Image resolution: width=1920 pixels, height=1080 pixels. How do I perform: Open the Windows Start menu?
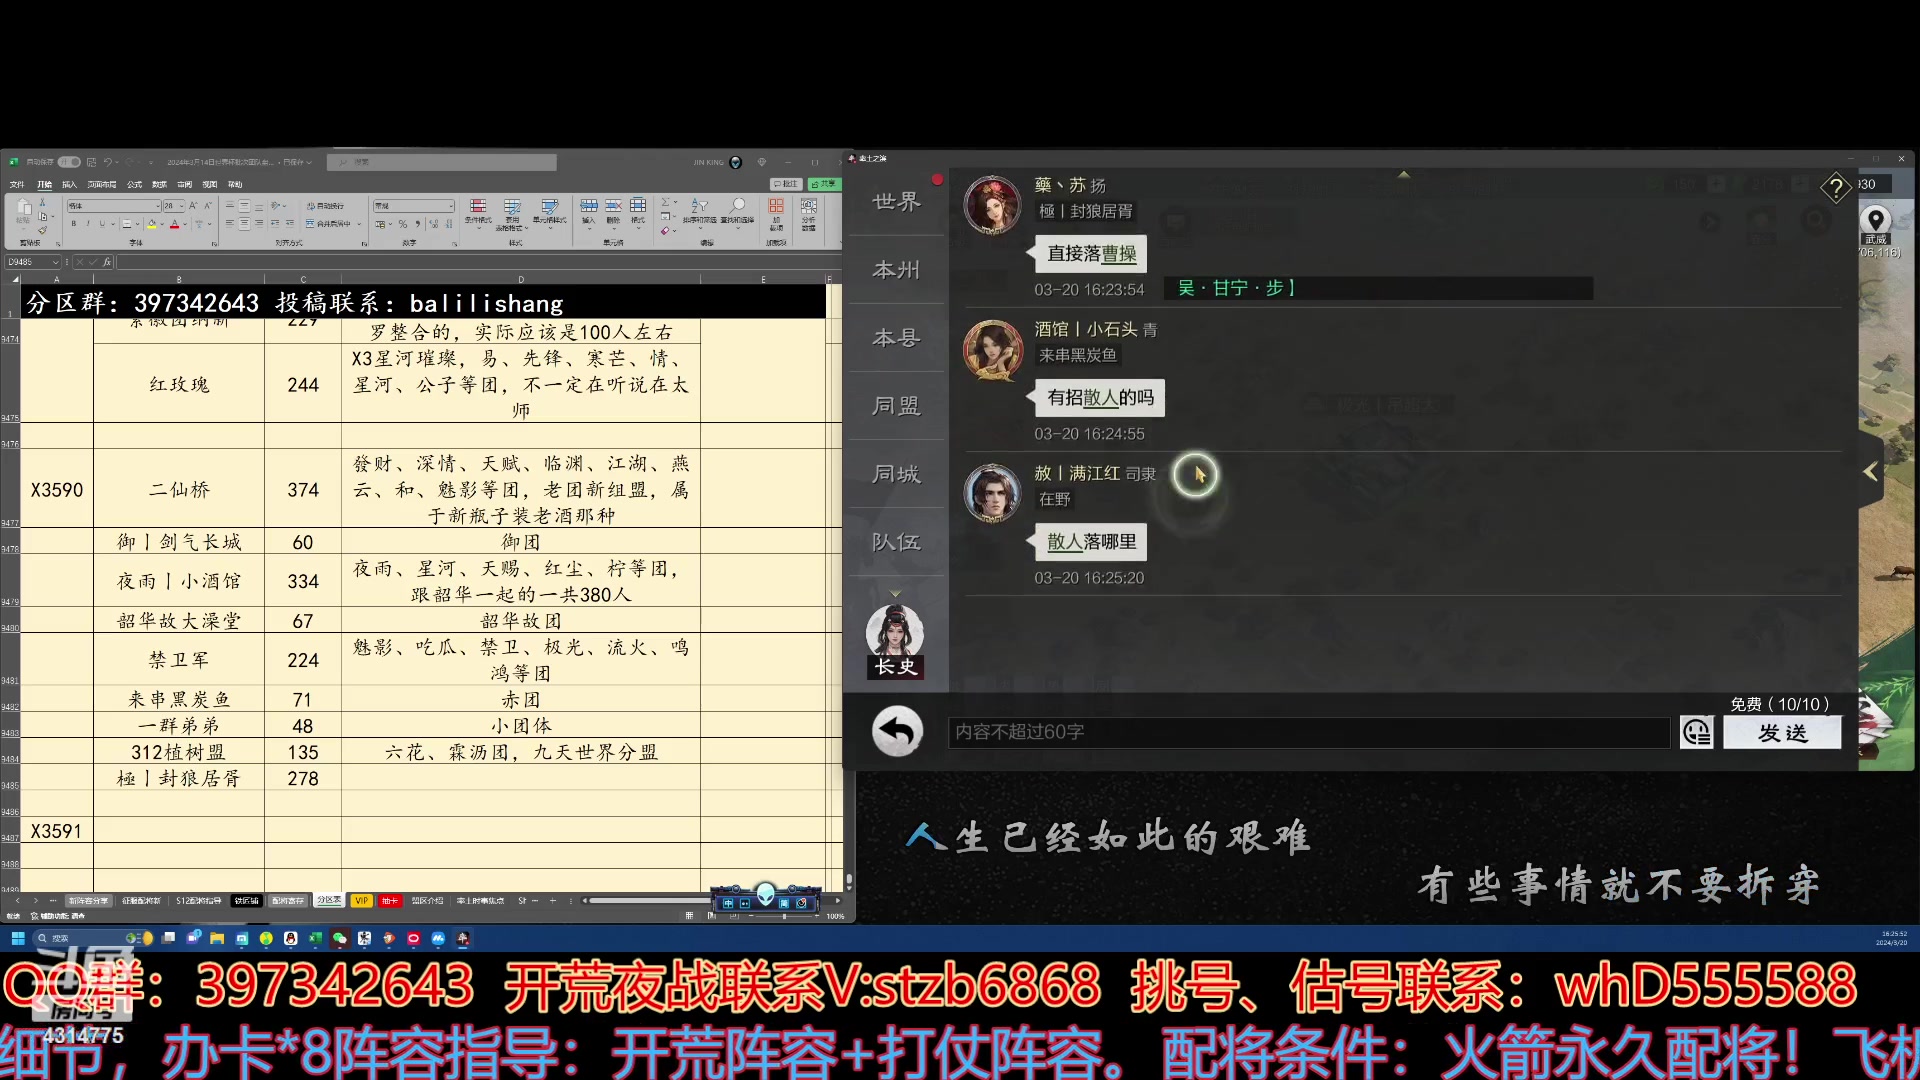point(17,938)
